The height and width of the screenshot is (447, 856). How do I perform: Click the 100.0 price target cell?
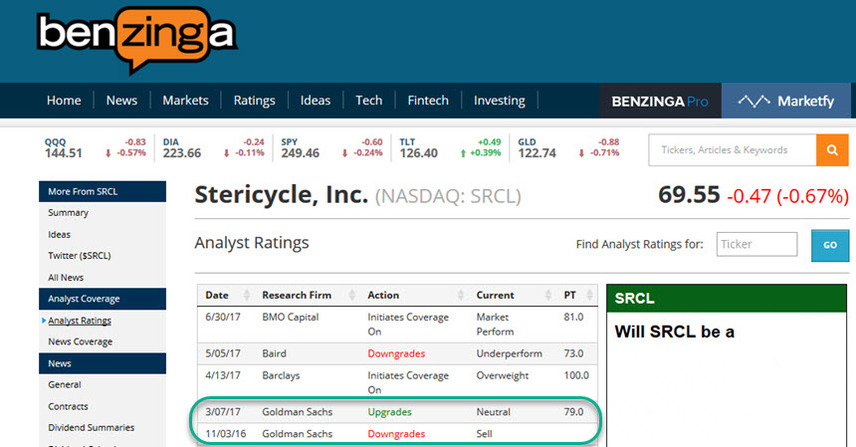pos(576,376)
